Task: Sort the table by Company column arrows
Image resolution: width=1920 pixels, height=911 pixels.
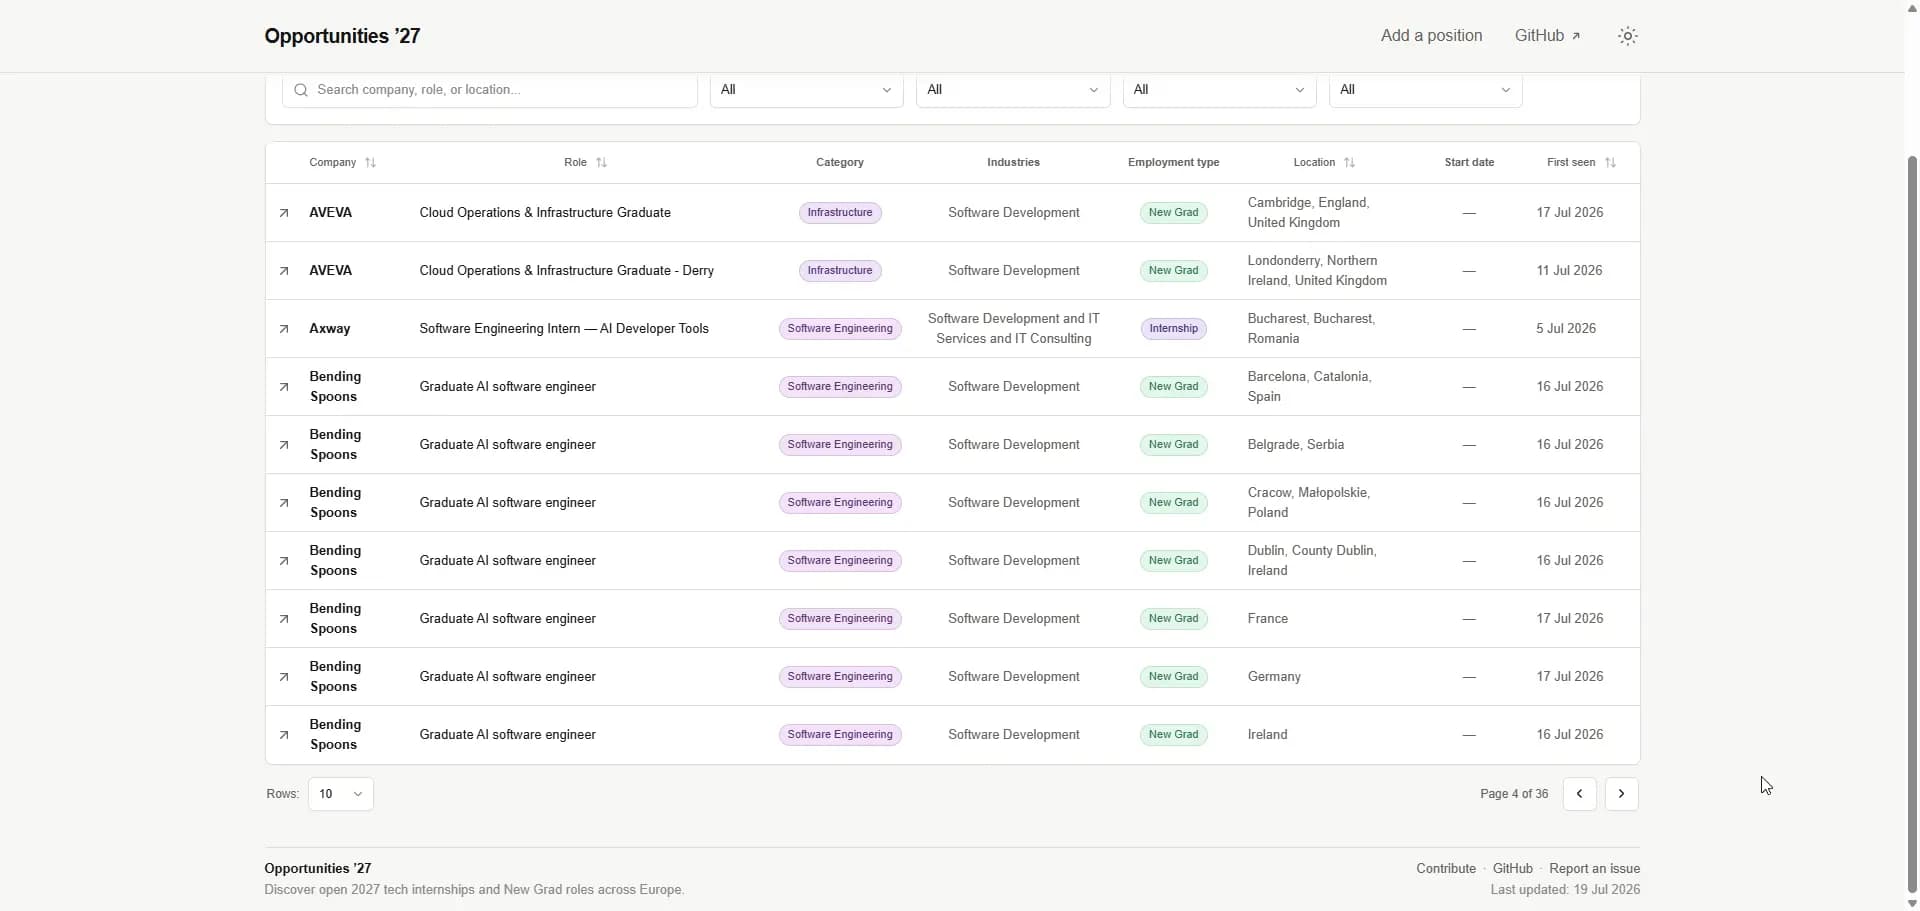Action: pyautogui.click(x=371, y=163)
